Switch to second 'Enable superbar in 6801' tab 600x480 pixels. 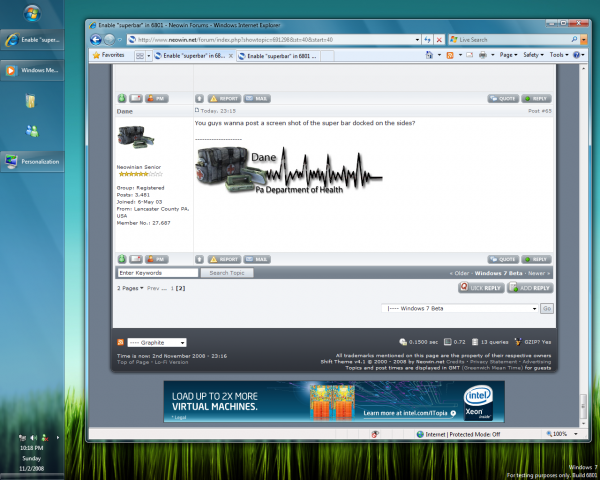click(x=278, y=56)
